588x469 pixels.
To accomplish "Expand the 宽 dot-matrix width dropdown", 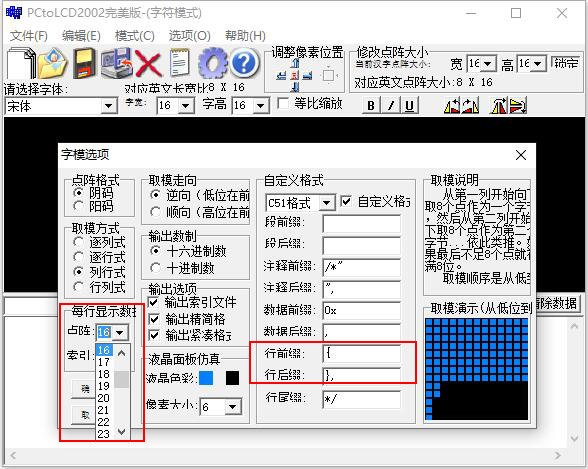I will tap(488, 64).
